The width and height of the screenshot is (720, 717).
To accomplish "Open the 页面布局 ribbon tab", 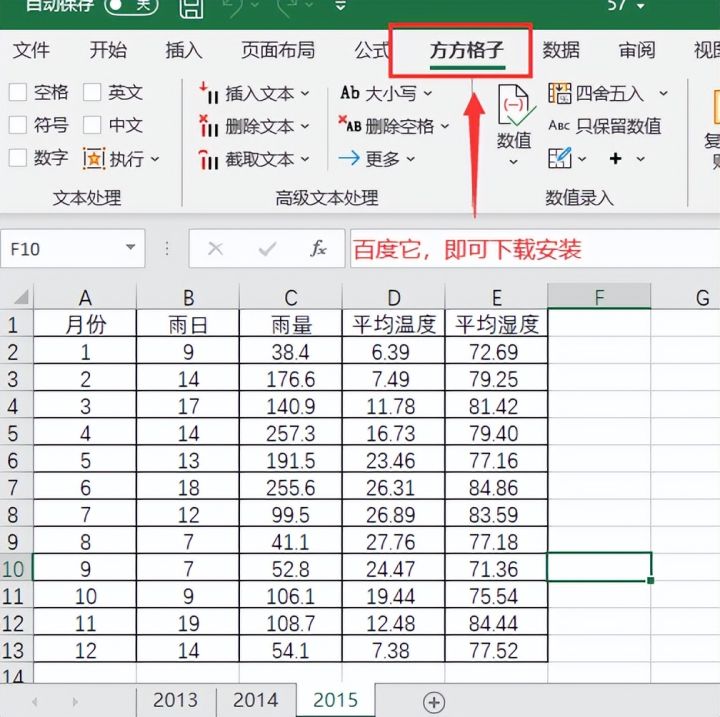I will (x=278, y=50).
